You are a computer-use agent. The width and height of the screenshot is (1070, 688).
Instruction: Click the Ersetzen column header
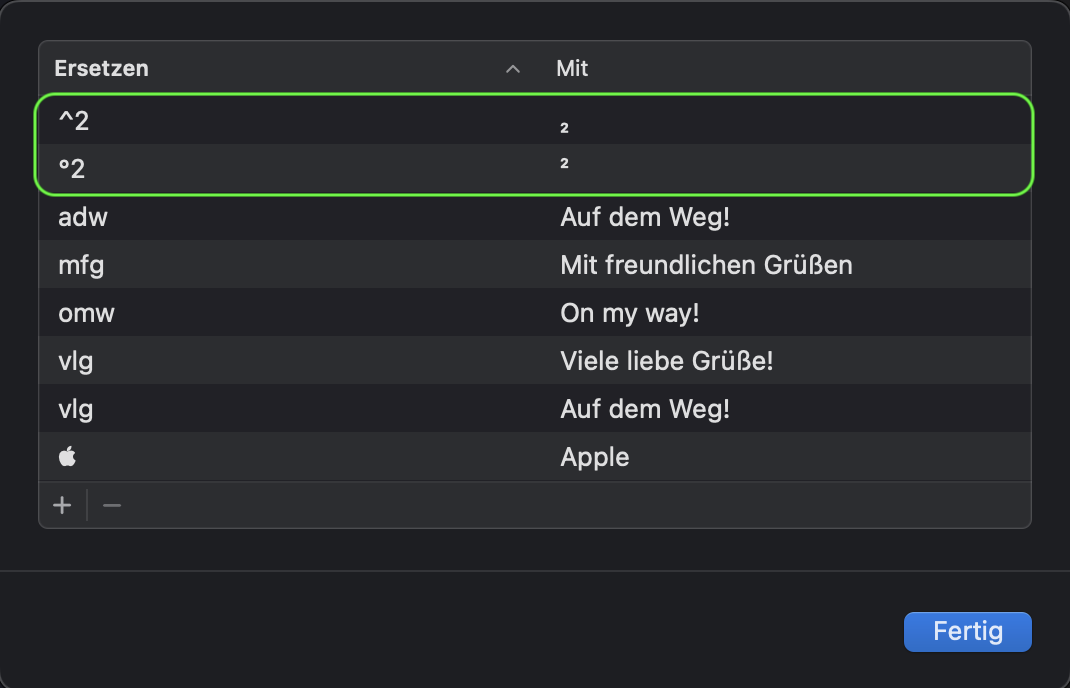102,69
